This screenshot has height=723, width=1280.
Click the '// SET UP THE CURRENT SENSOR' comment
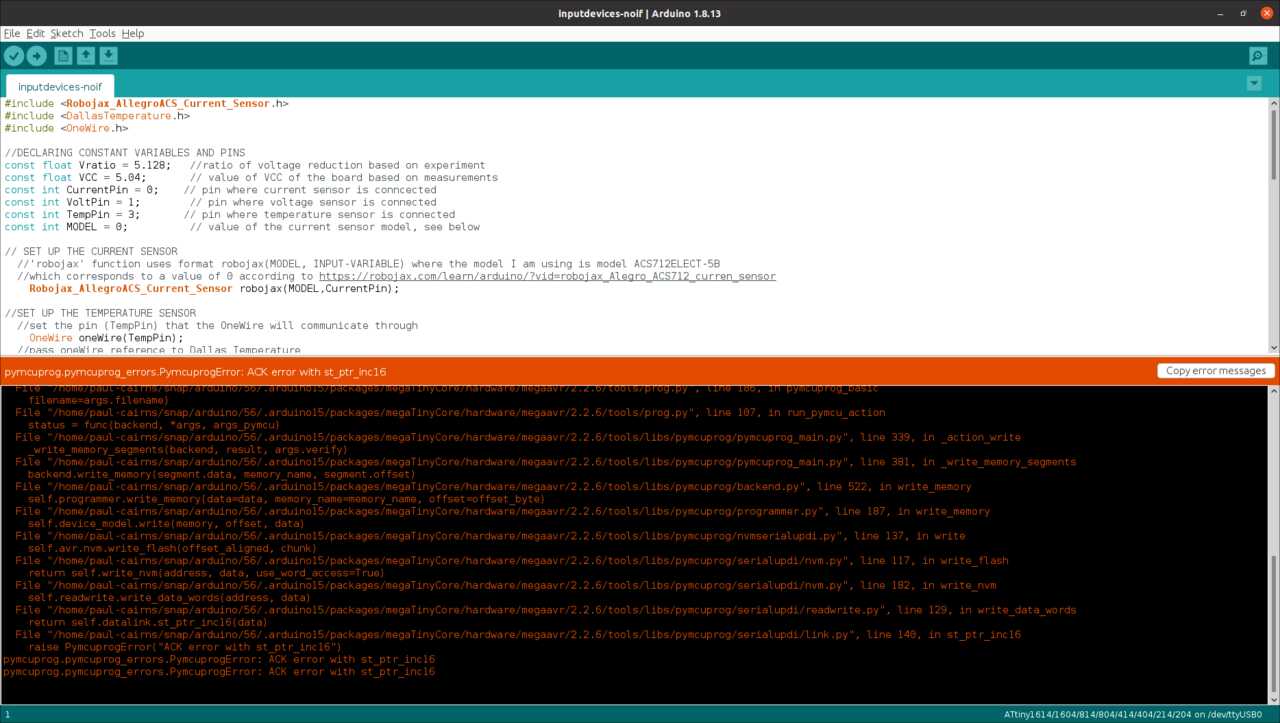click(x=91, y=251)
